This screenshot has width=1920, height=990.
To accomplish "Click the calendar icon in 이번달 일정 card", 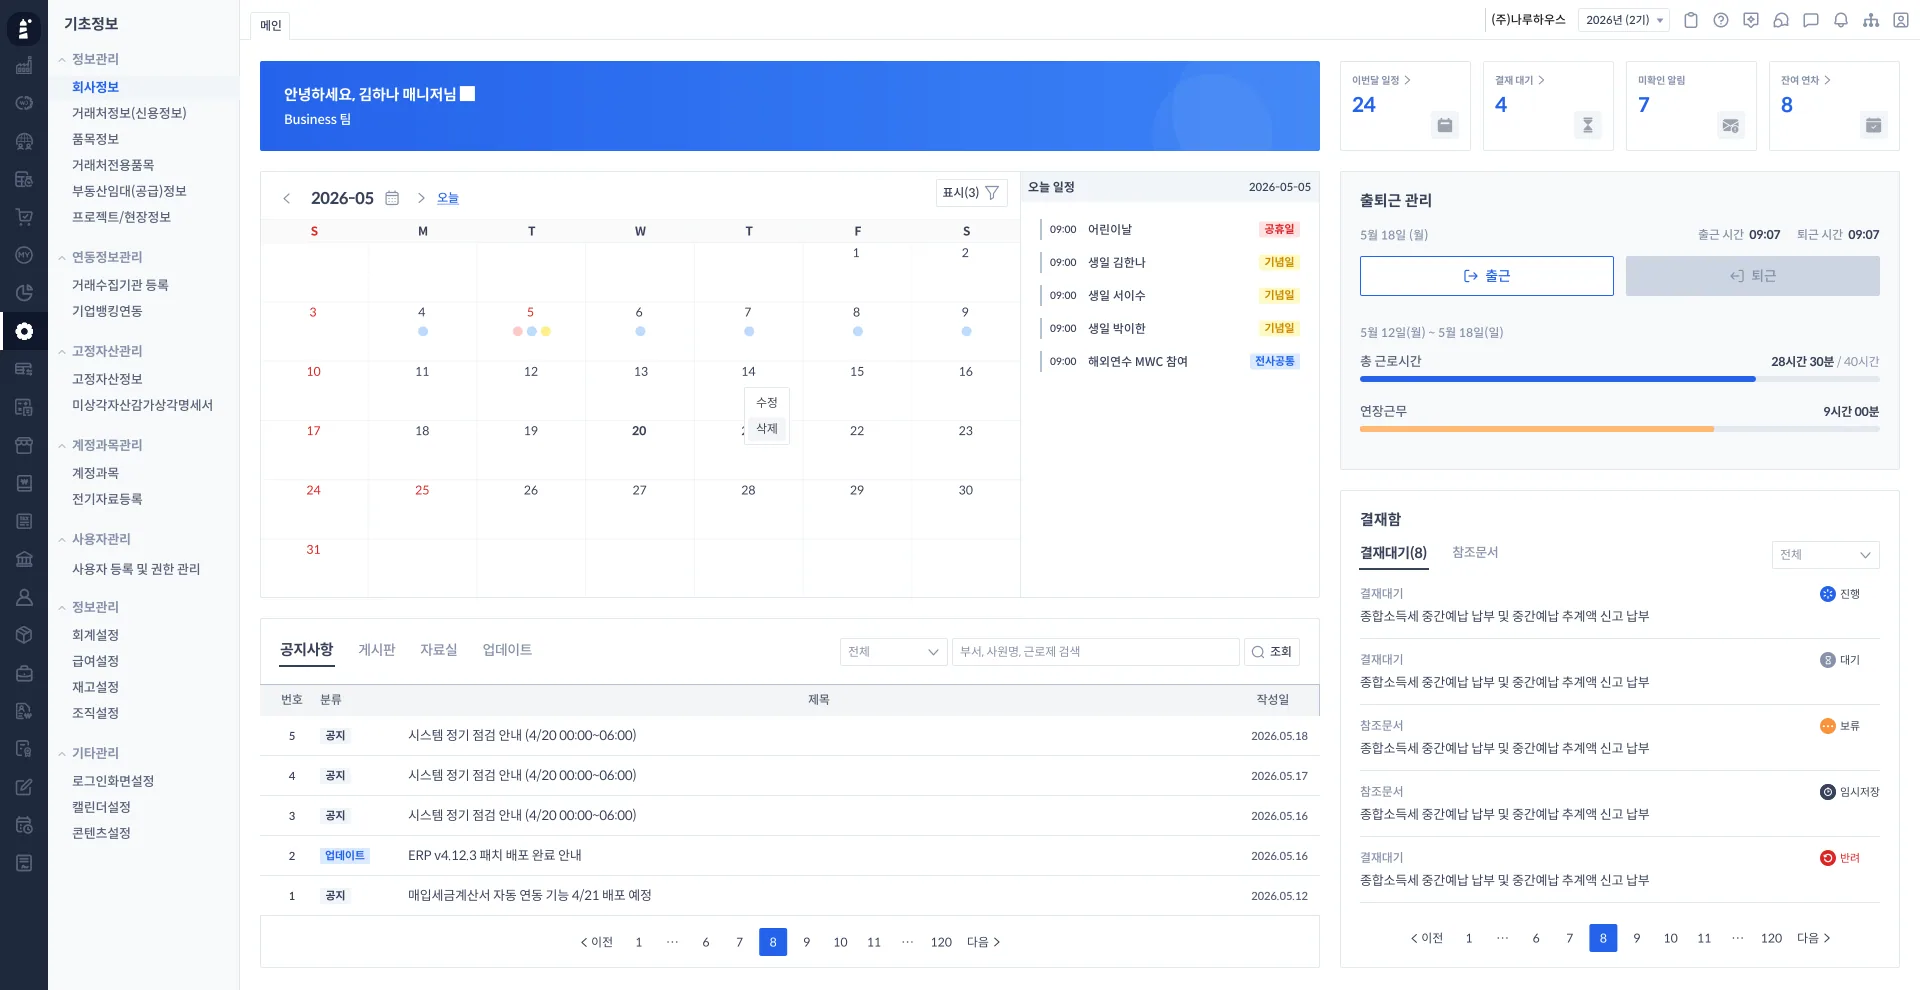I will [1445, 125].
